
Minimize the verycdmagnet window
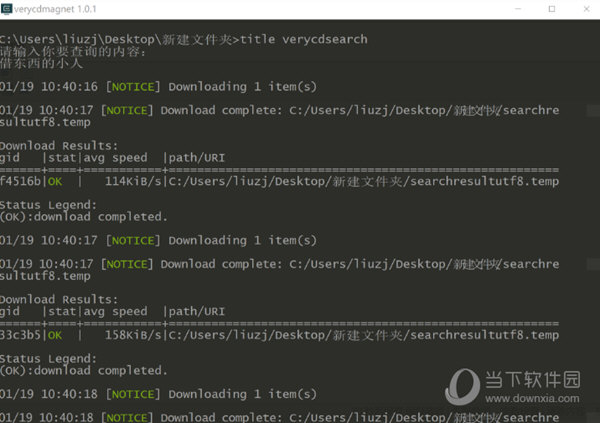(x=518, y=9)
